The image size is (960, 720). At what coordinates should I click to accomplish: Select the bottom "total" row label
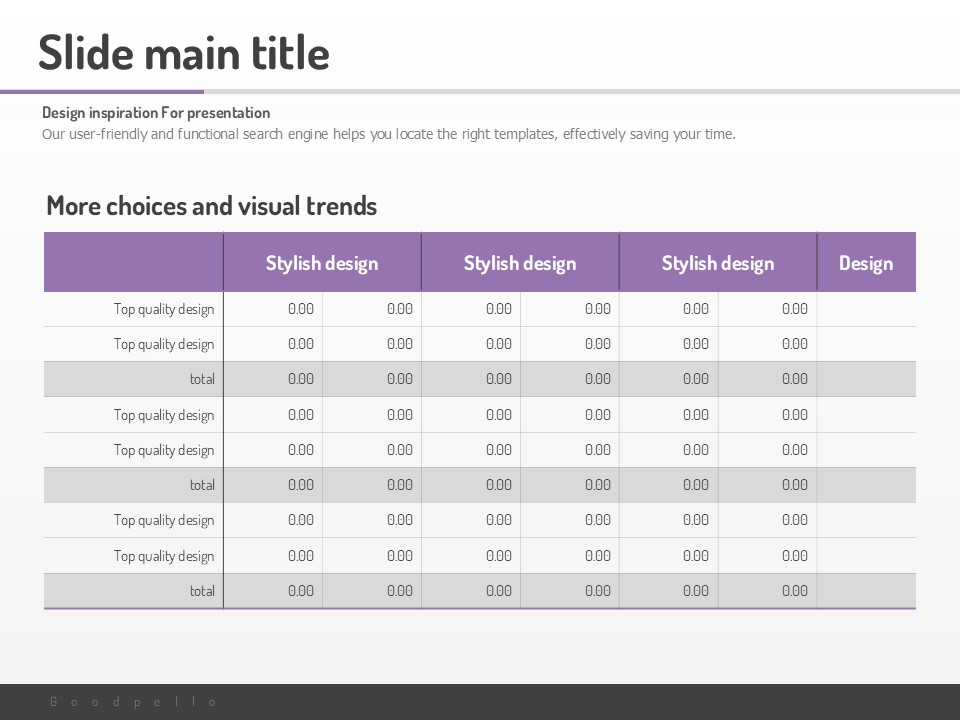click(x=202, y=591)
